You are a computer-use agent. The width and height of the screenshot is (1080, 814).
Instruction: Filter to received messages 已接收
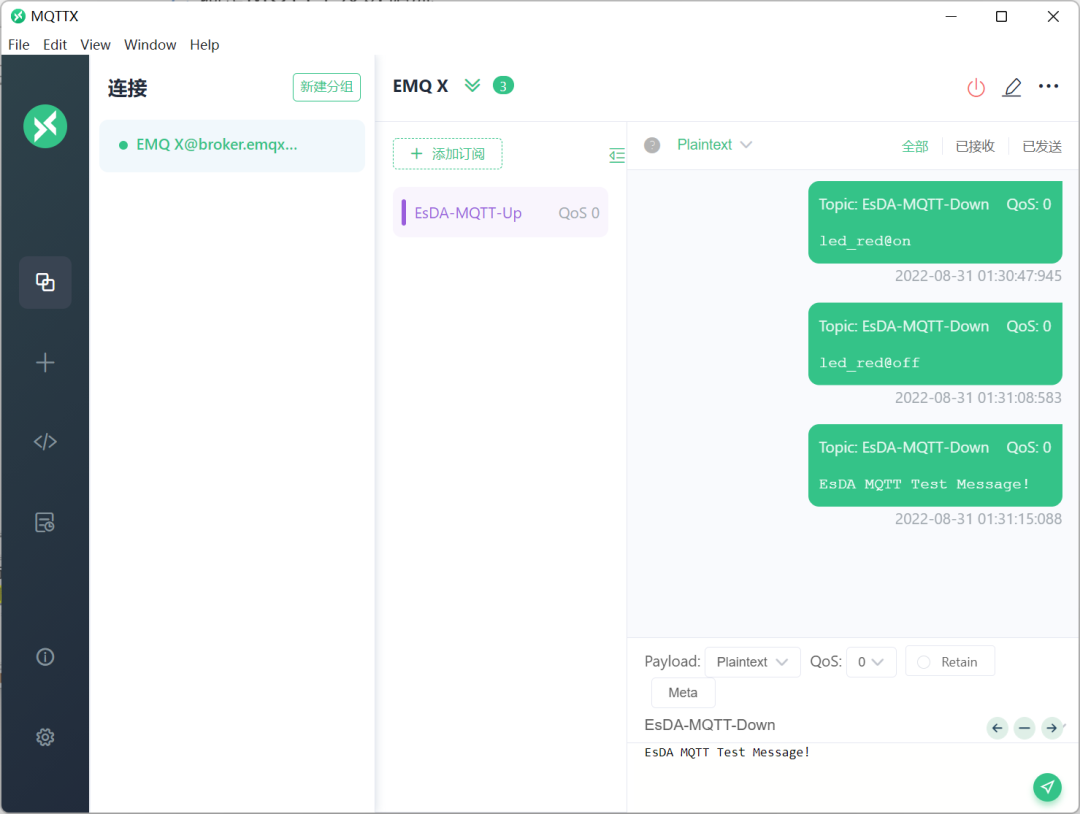pyautogui.click(x=975, y=146)
